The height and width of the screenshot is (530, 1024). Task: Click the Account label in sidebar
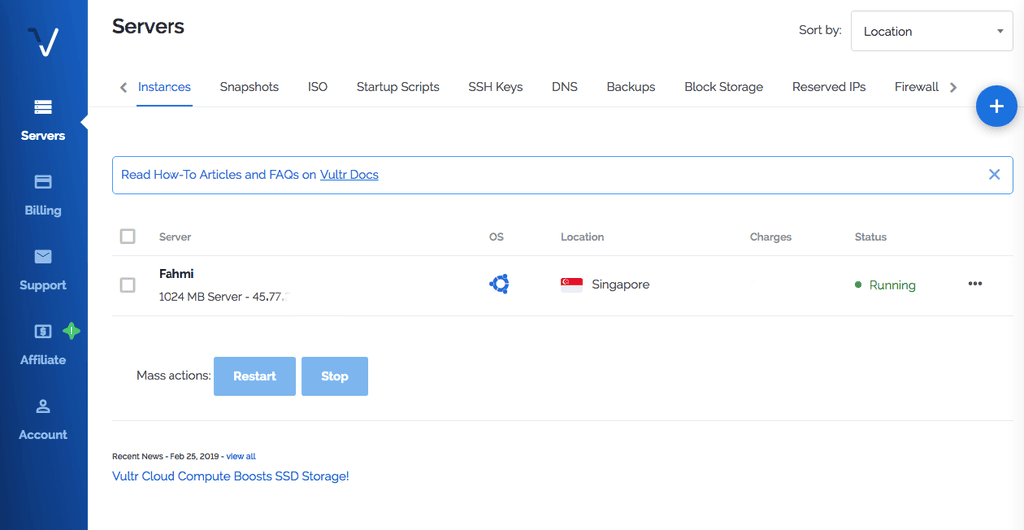pyautogui.click(x=43, y=435)
